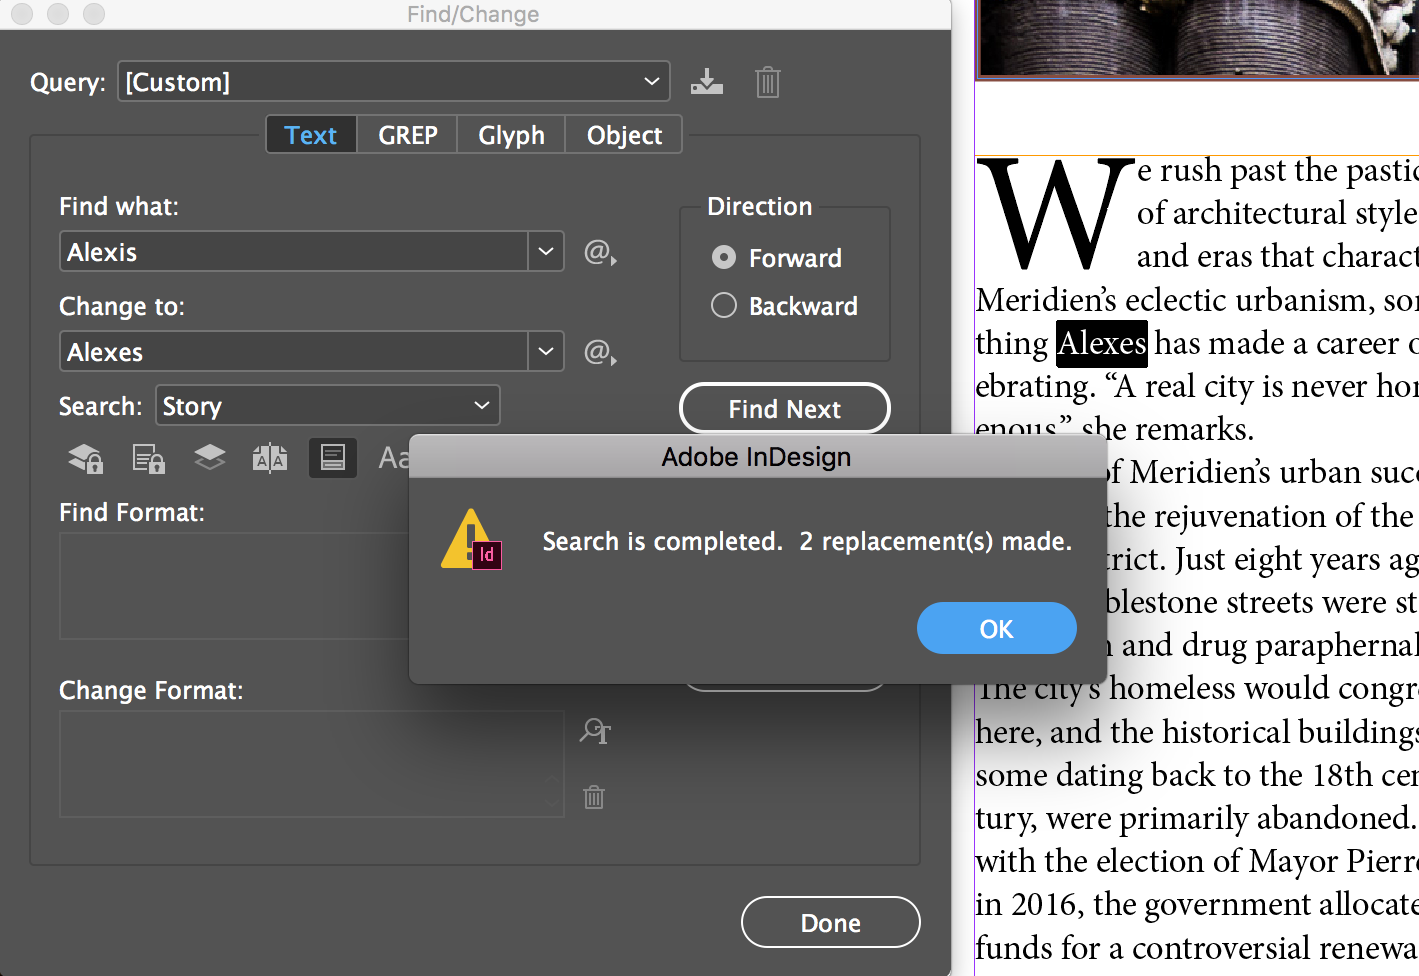The image size is (1419, 976).
Task: Expand the Query dropdown
Action: [x=394, y=81]
